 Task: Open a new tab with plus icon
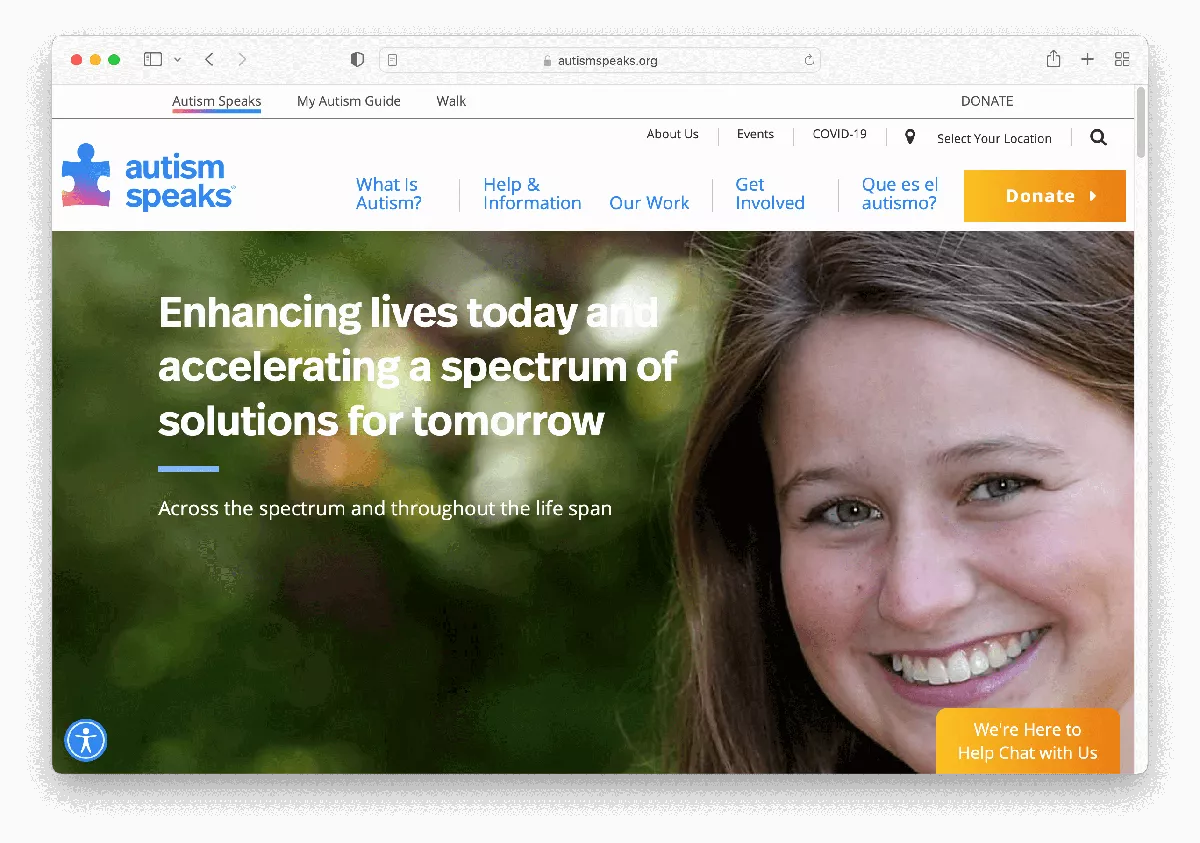1087,60
